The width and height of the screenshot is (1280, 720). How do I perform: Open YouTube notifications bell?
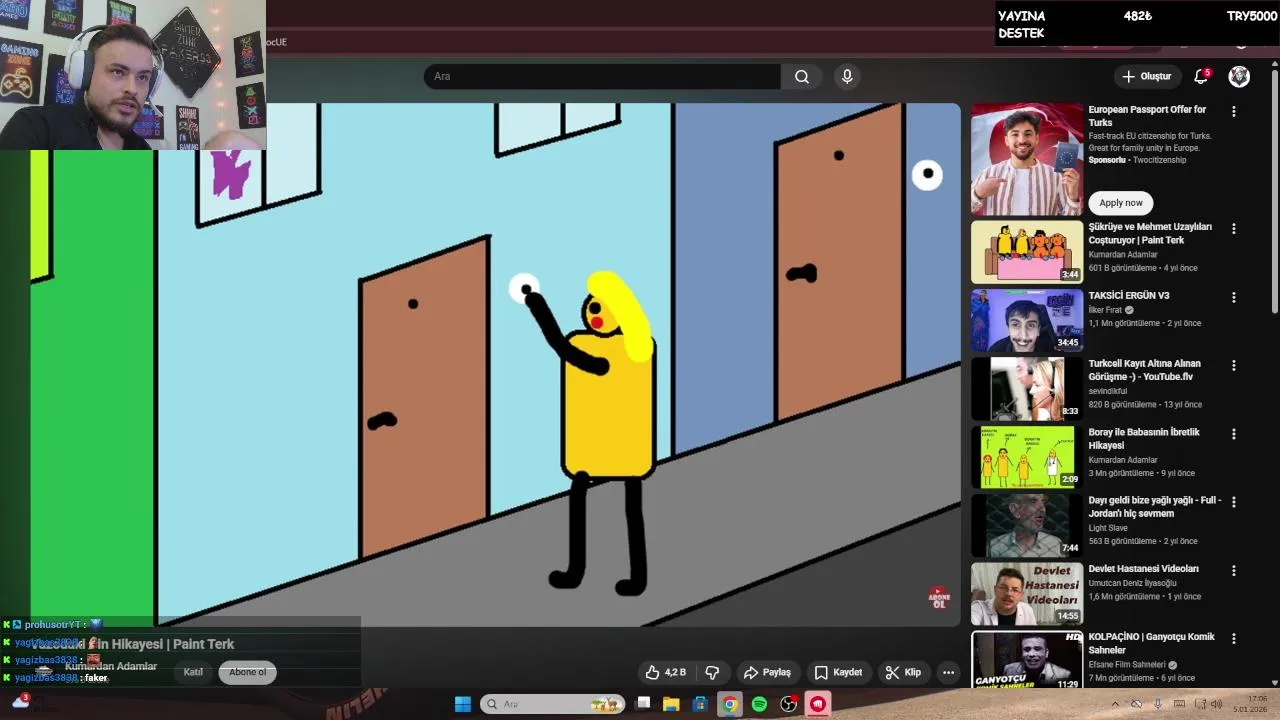[1202, 76]
